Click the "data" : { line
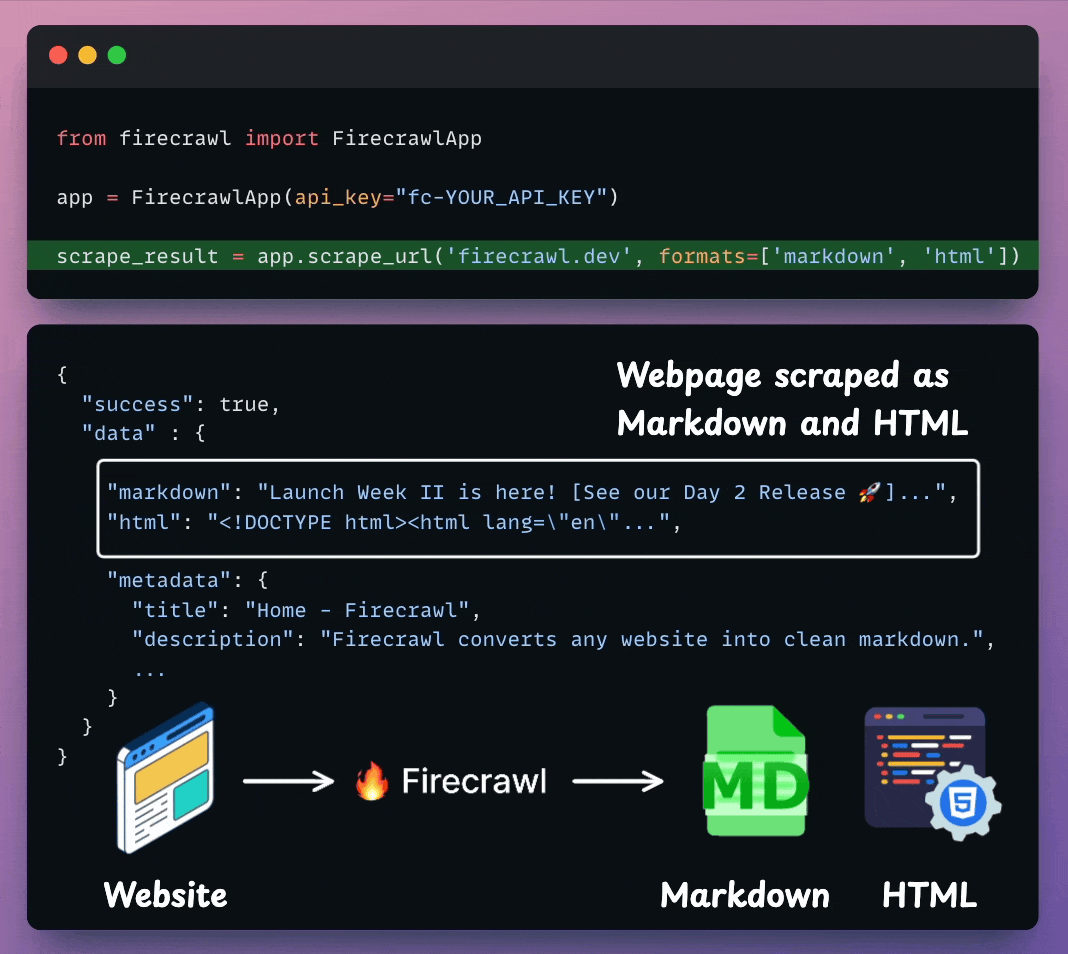Screen dimensions: 1068x954 pos(143,433)
